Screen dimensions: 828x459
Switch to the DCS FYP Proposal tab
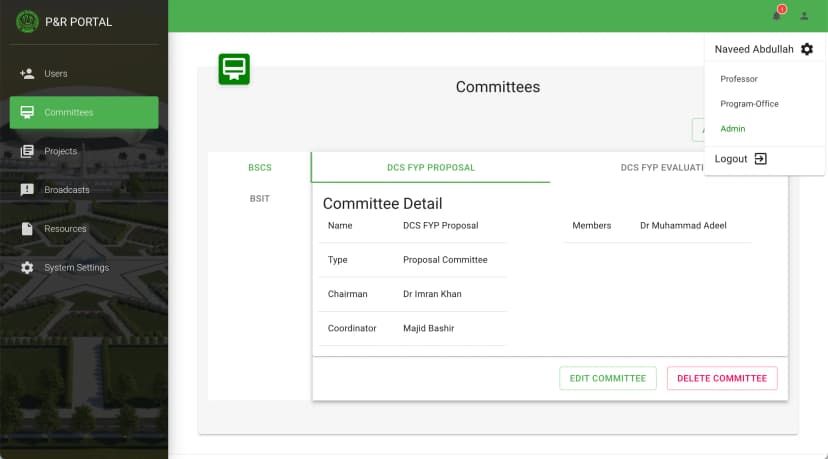coord(430,167)
